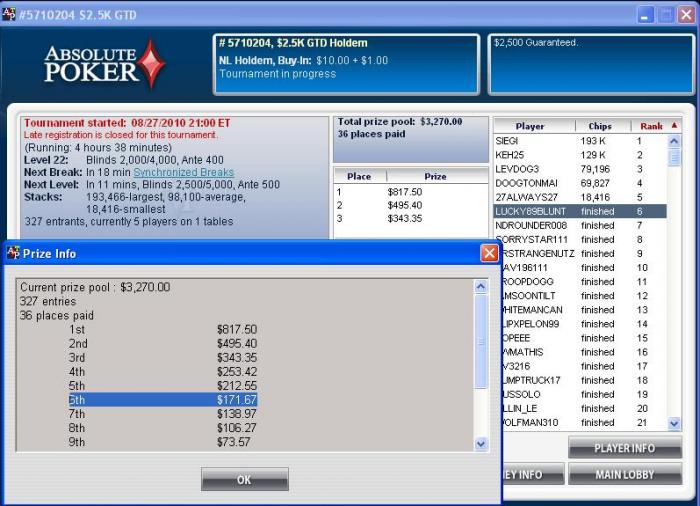Minimize the tournament window
This screenshot has height=506, width=700.
645,15
